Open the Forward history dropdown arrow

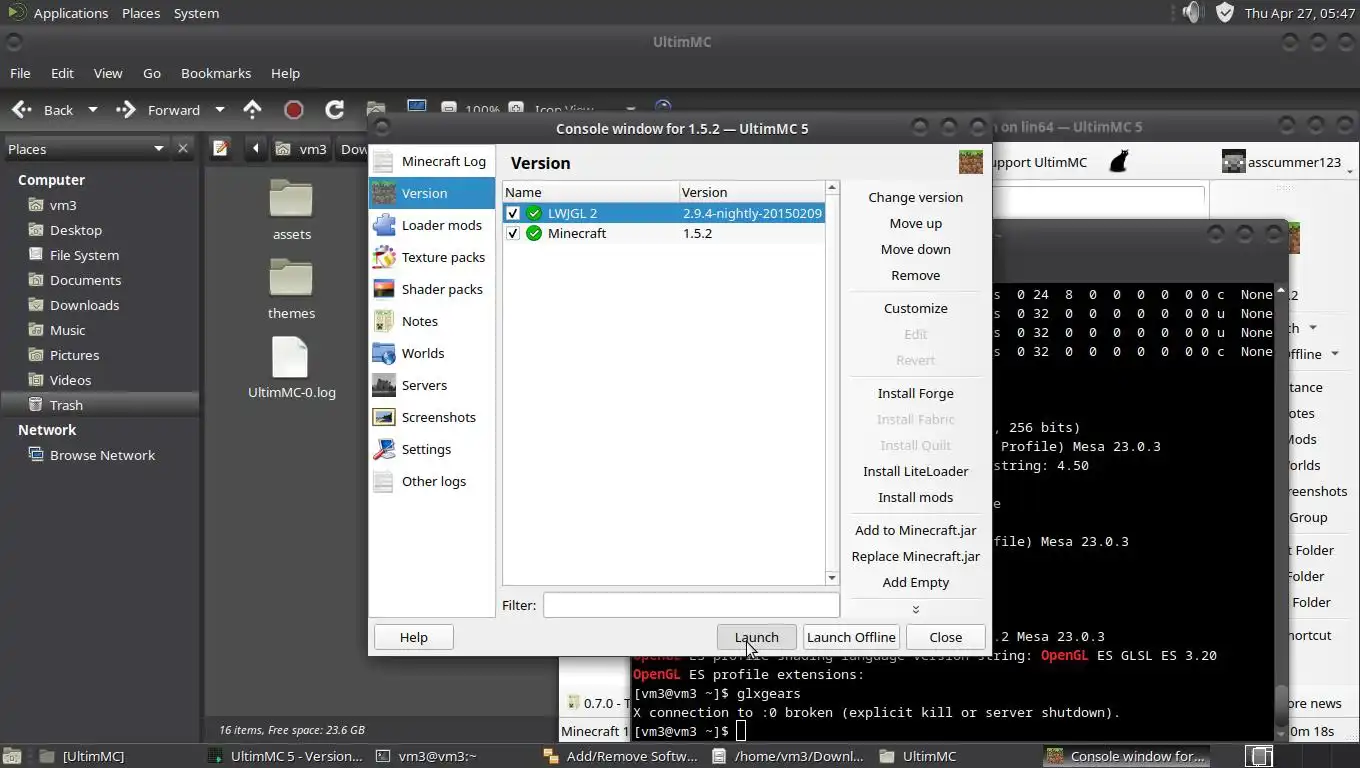click(x=219, y=110)
